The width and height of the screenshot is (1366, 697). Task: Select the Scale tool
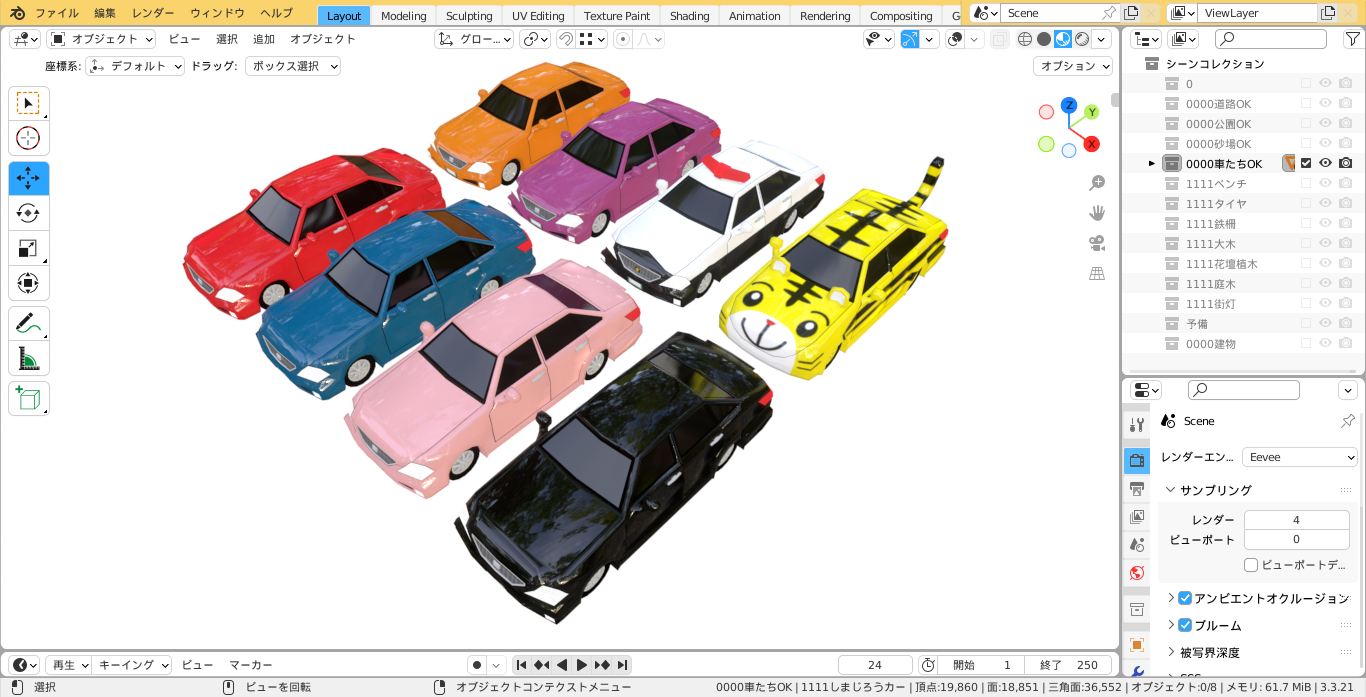pos(29,248)
